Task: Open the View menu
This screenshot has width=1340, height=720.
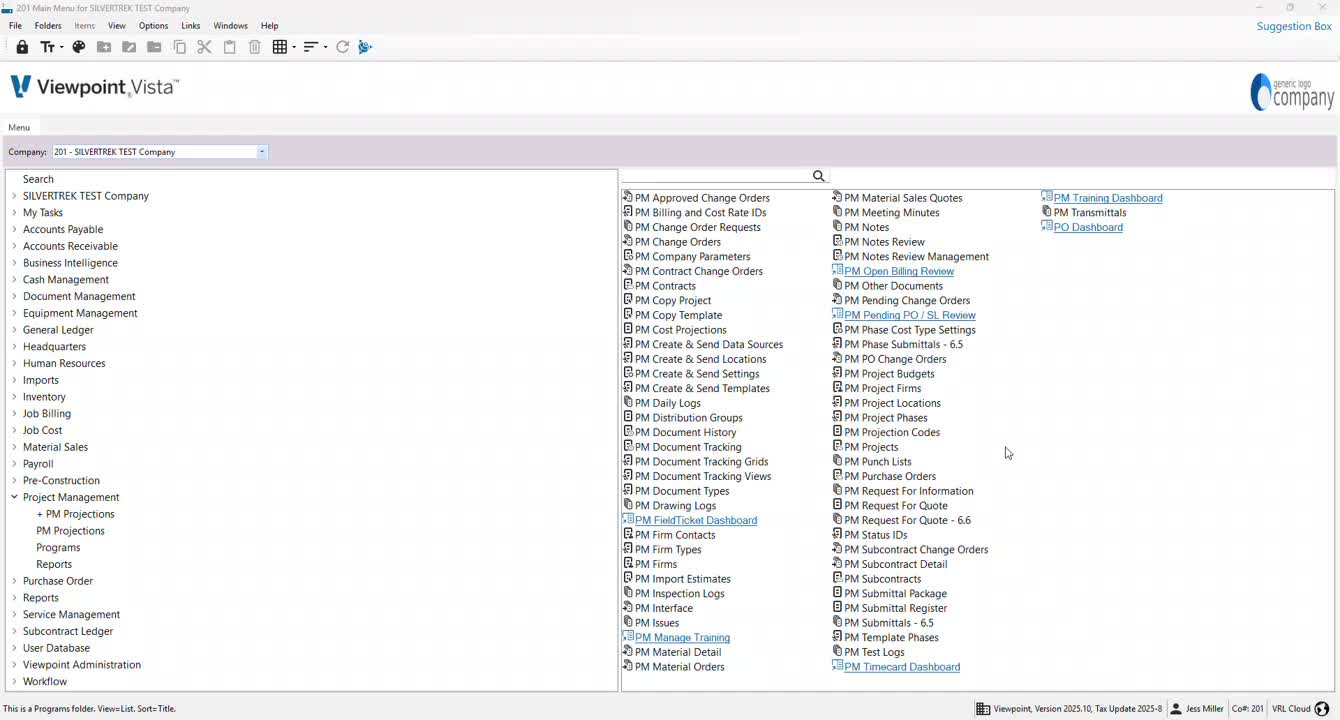Action: [117, 26]
